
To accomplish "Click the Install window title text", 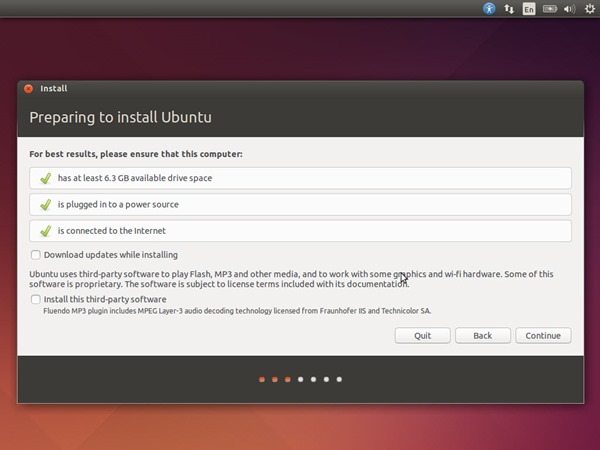I will tap(54, 89).
